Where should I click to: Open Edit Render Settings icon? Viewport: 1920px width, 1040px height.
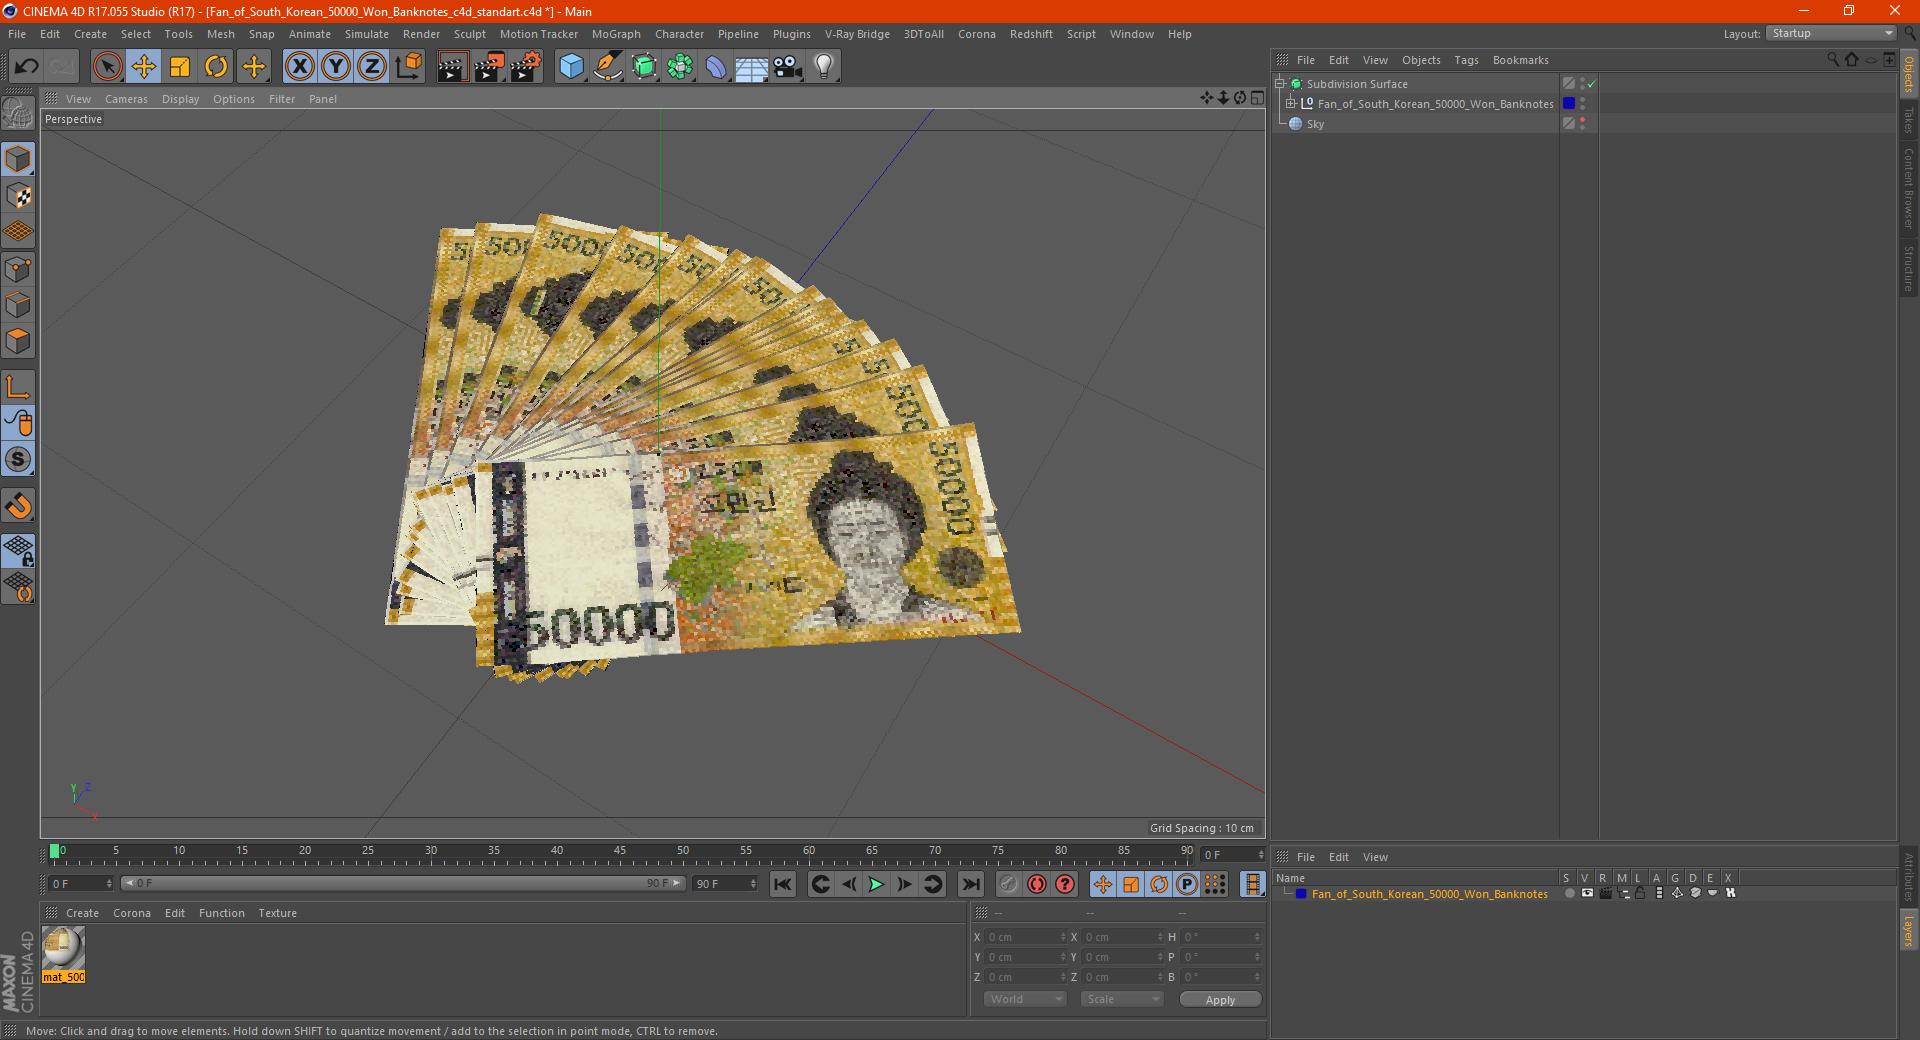click(526, 67)
